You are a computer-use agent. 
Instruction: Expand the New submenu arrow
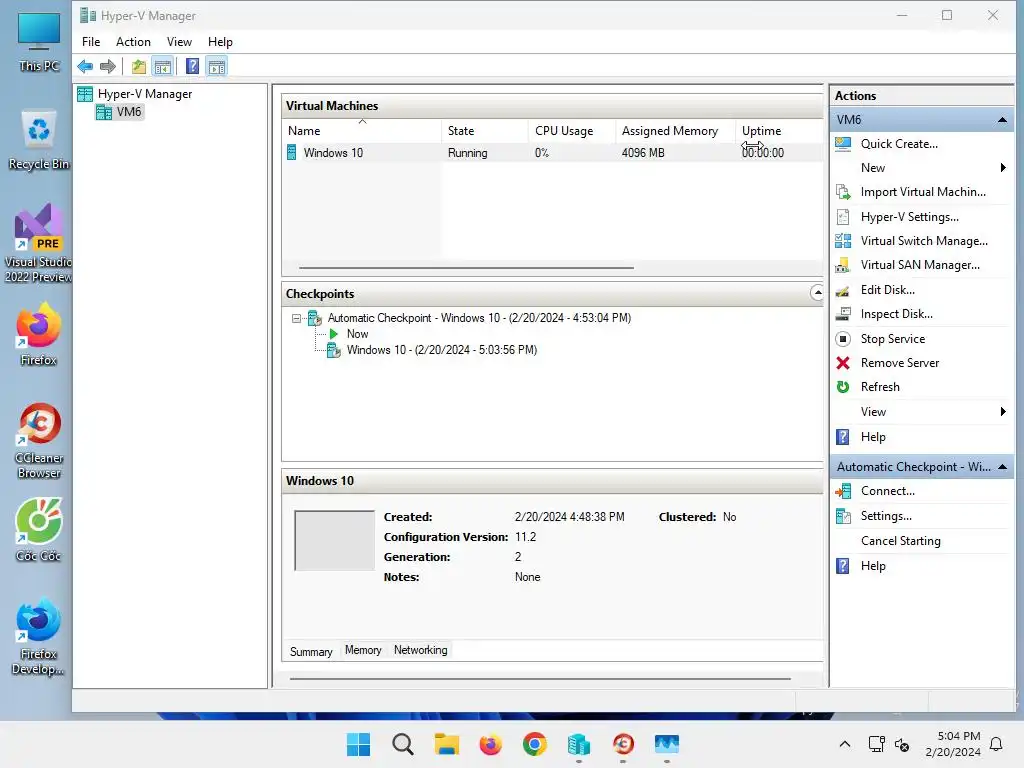click(x=1003, y=168)
